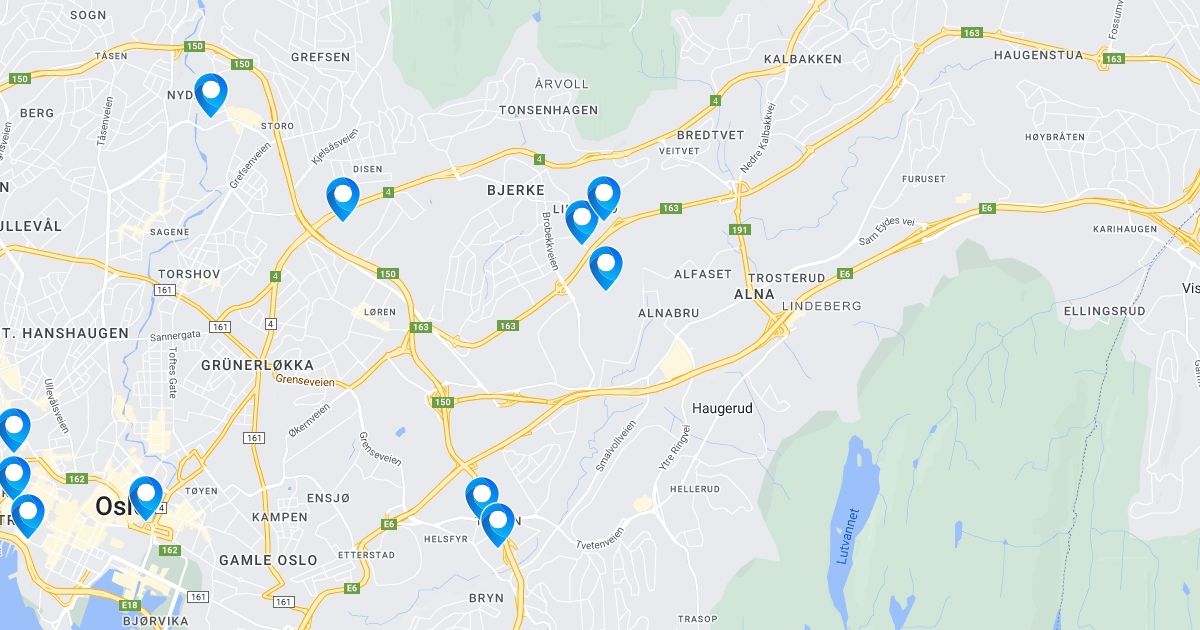Select the ALNA district label
This screenshot has width=1200, height=630.
754,294
